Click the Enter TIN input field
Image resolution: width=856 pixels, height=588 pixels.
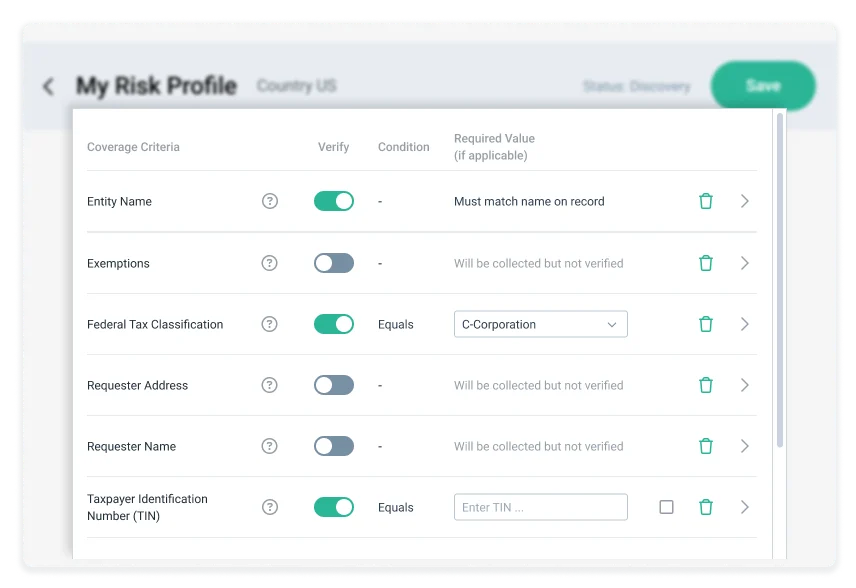540,507
